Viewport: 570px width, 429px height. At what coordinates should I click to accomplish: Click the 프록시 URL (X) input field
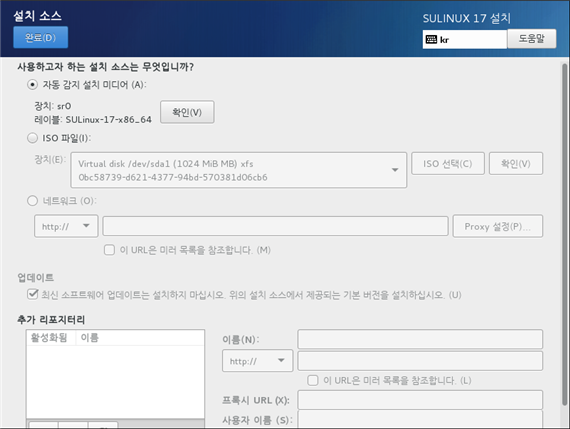420,400
